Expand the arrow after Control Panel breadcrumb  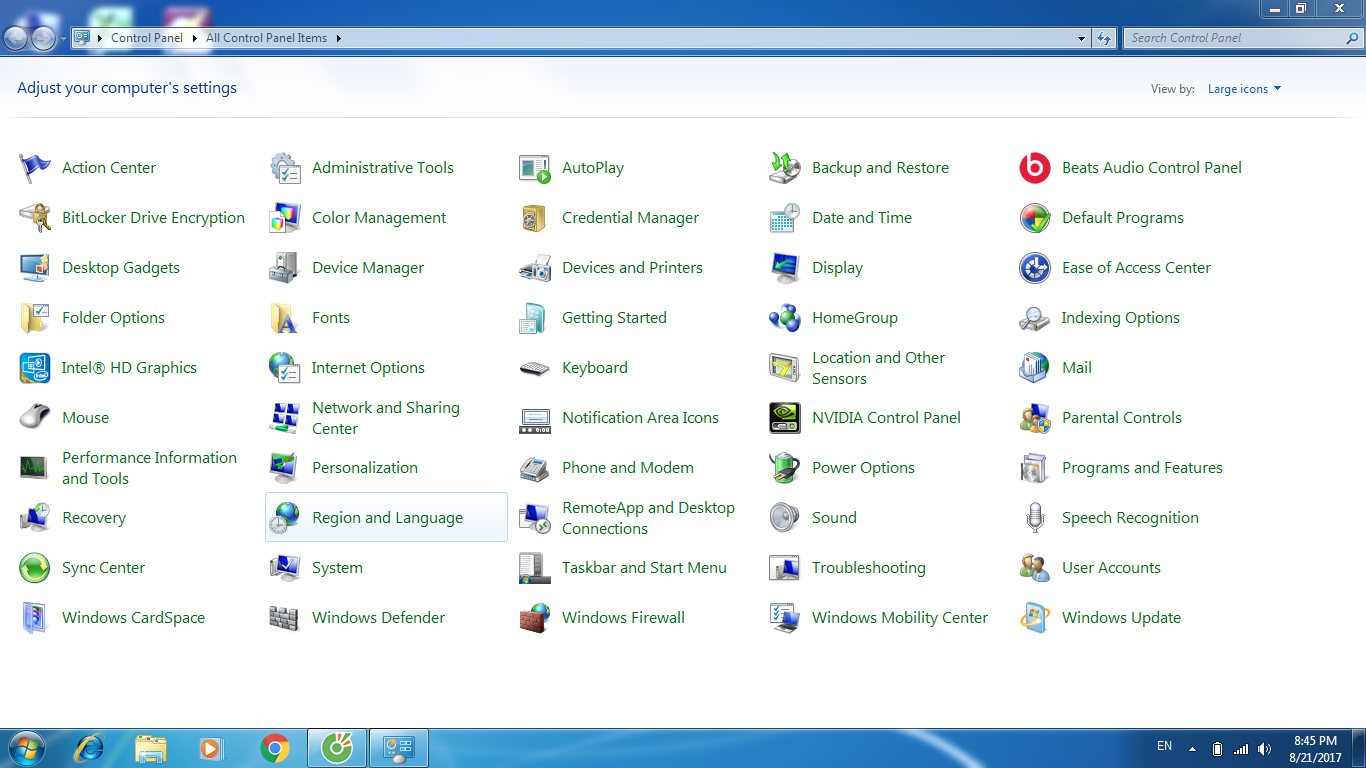point(194,38)
